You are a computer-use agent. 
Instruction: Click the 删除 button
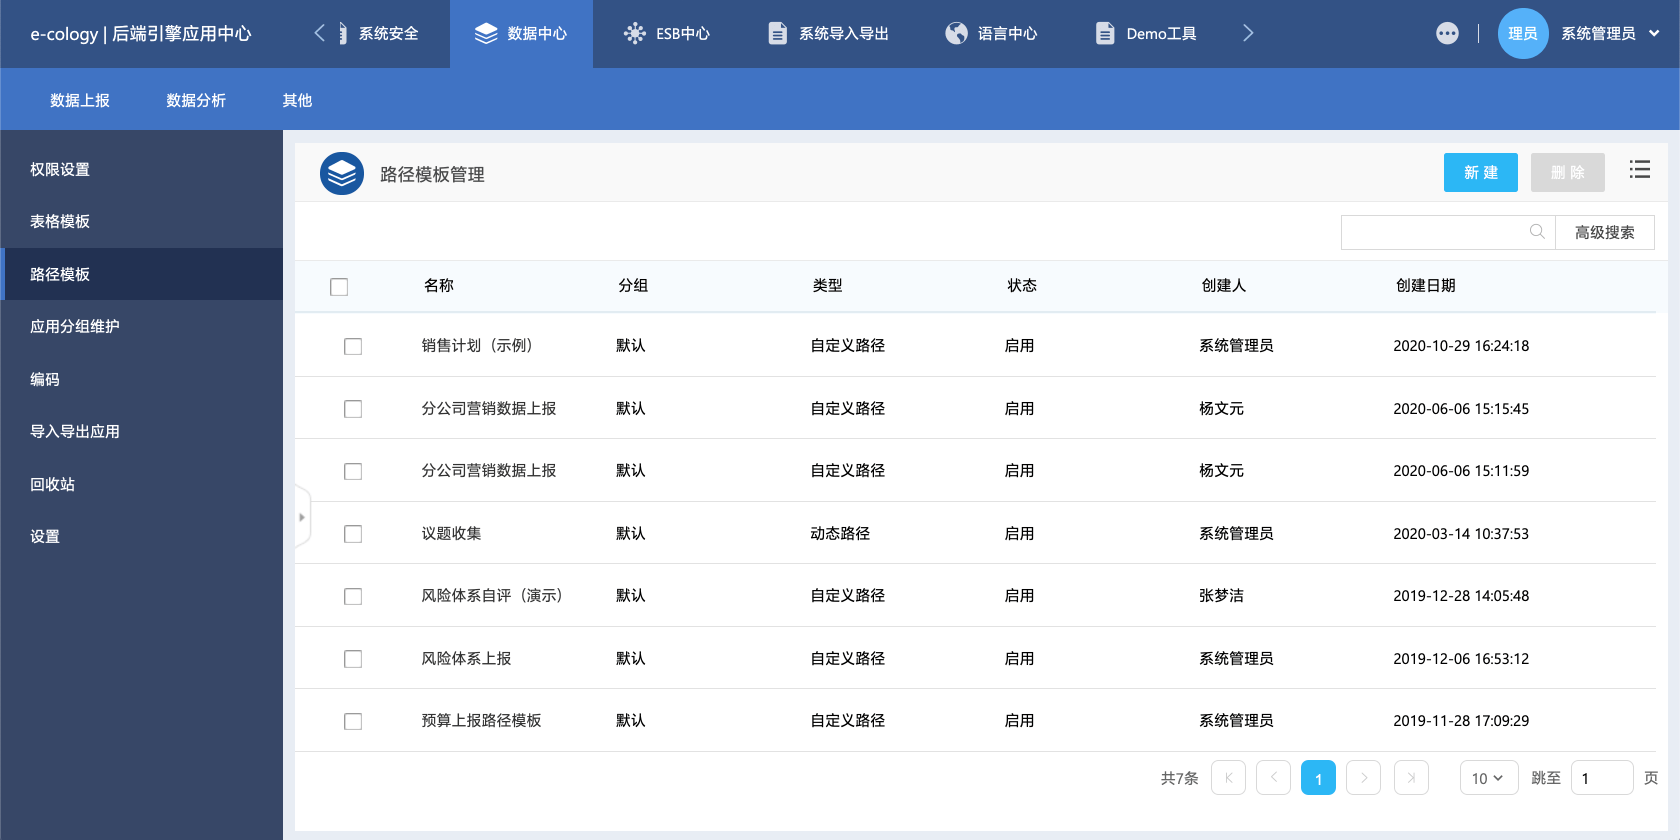(x=1568, y=172)
